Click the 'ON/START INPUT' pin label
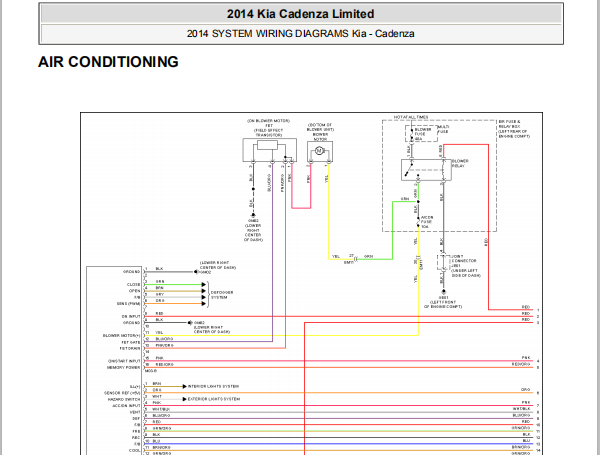600x455 pixels. (124, 361)
